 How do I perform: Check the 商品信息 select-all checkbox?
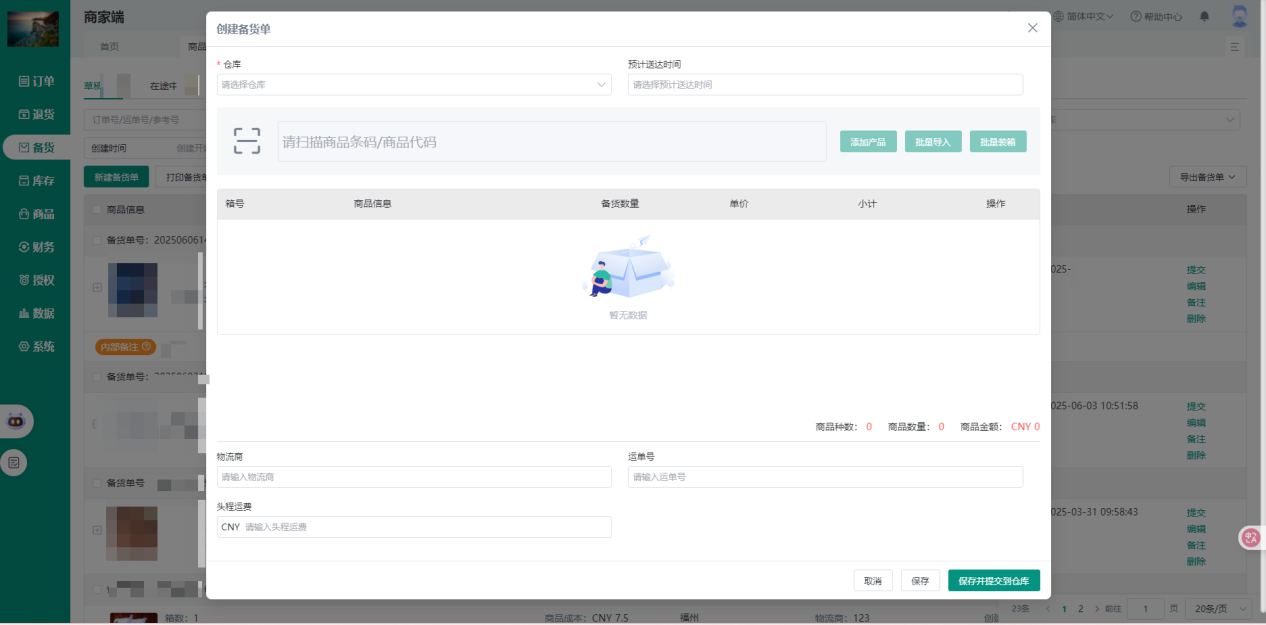(97, 210)
